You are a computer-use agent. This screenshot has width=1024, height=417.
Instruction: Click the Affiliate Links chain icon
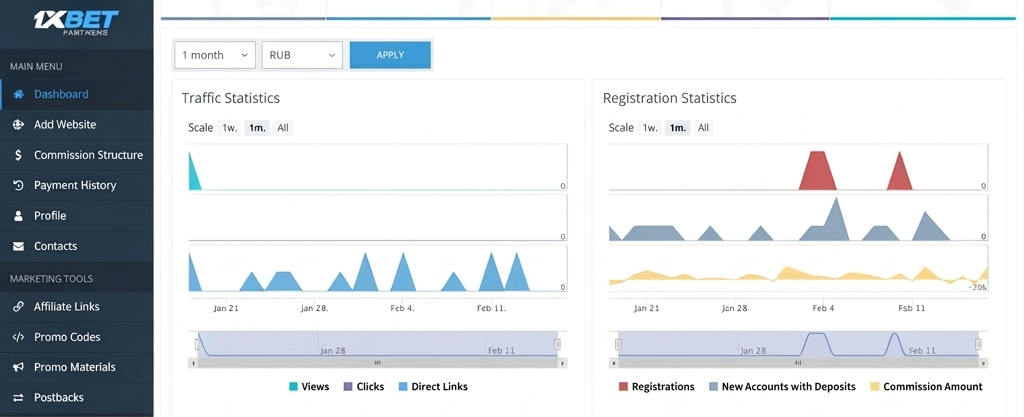point(19,307)
